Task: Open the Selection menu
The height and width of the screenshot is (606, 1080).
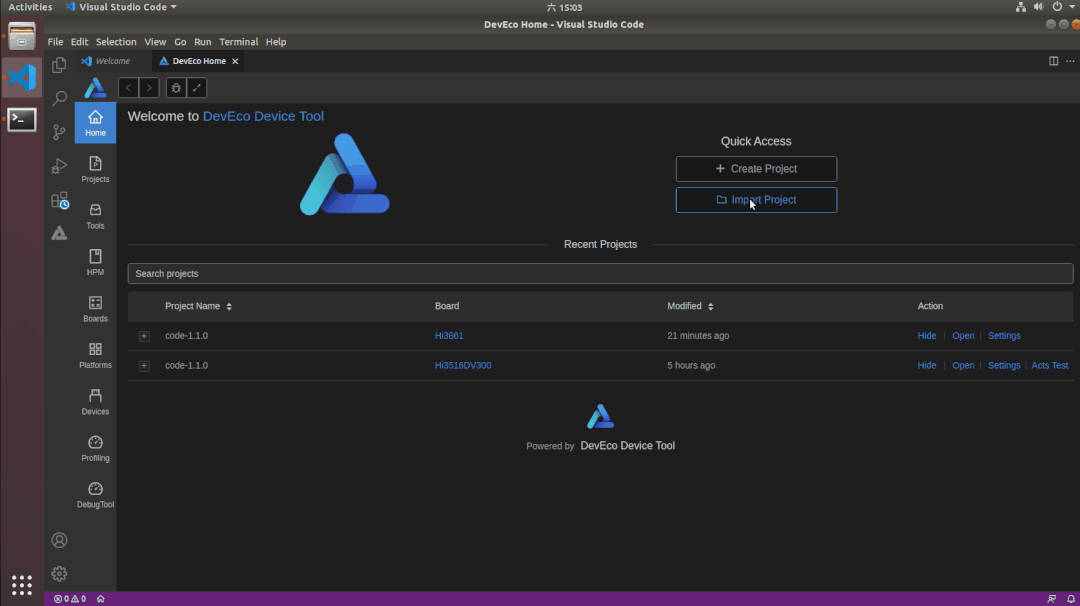Action: pos(116,42)
